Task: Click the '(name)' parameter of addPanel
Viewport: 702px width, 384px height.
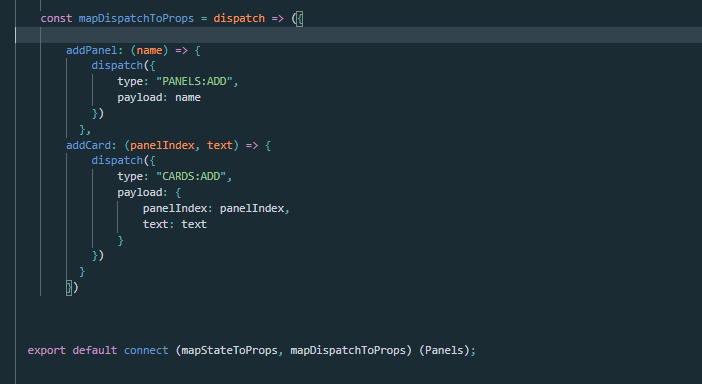Action: click(x=149, y=50)
